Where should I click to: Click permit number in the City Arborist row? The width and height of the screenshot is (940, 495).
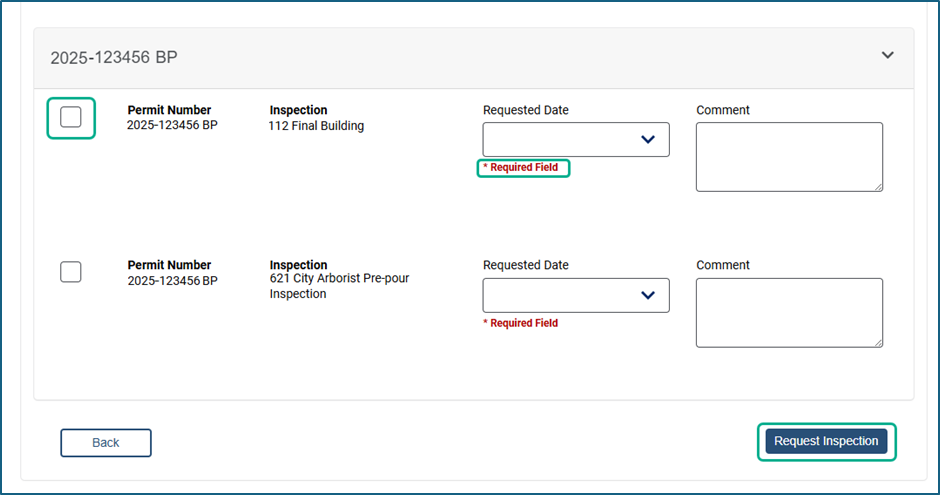coord(172,281)
